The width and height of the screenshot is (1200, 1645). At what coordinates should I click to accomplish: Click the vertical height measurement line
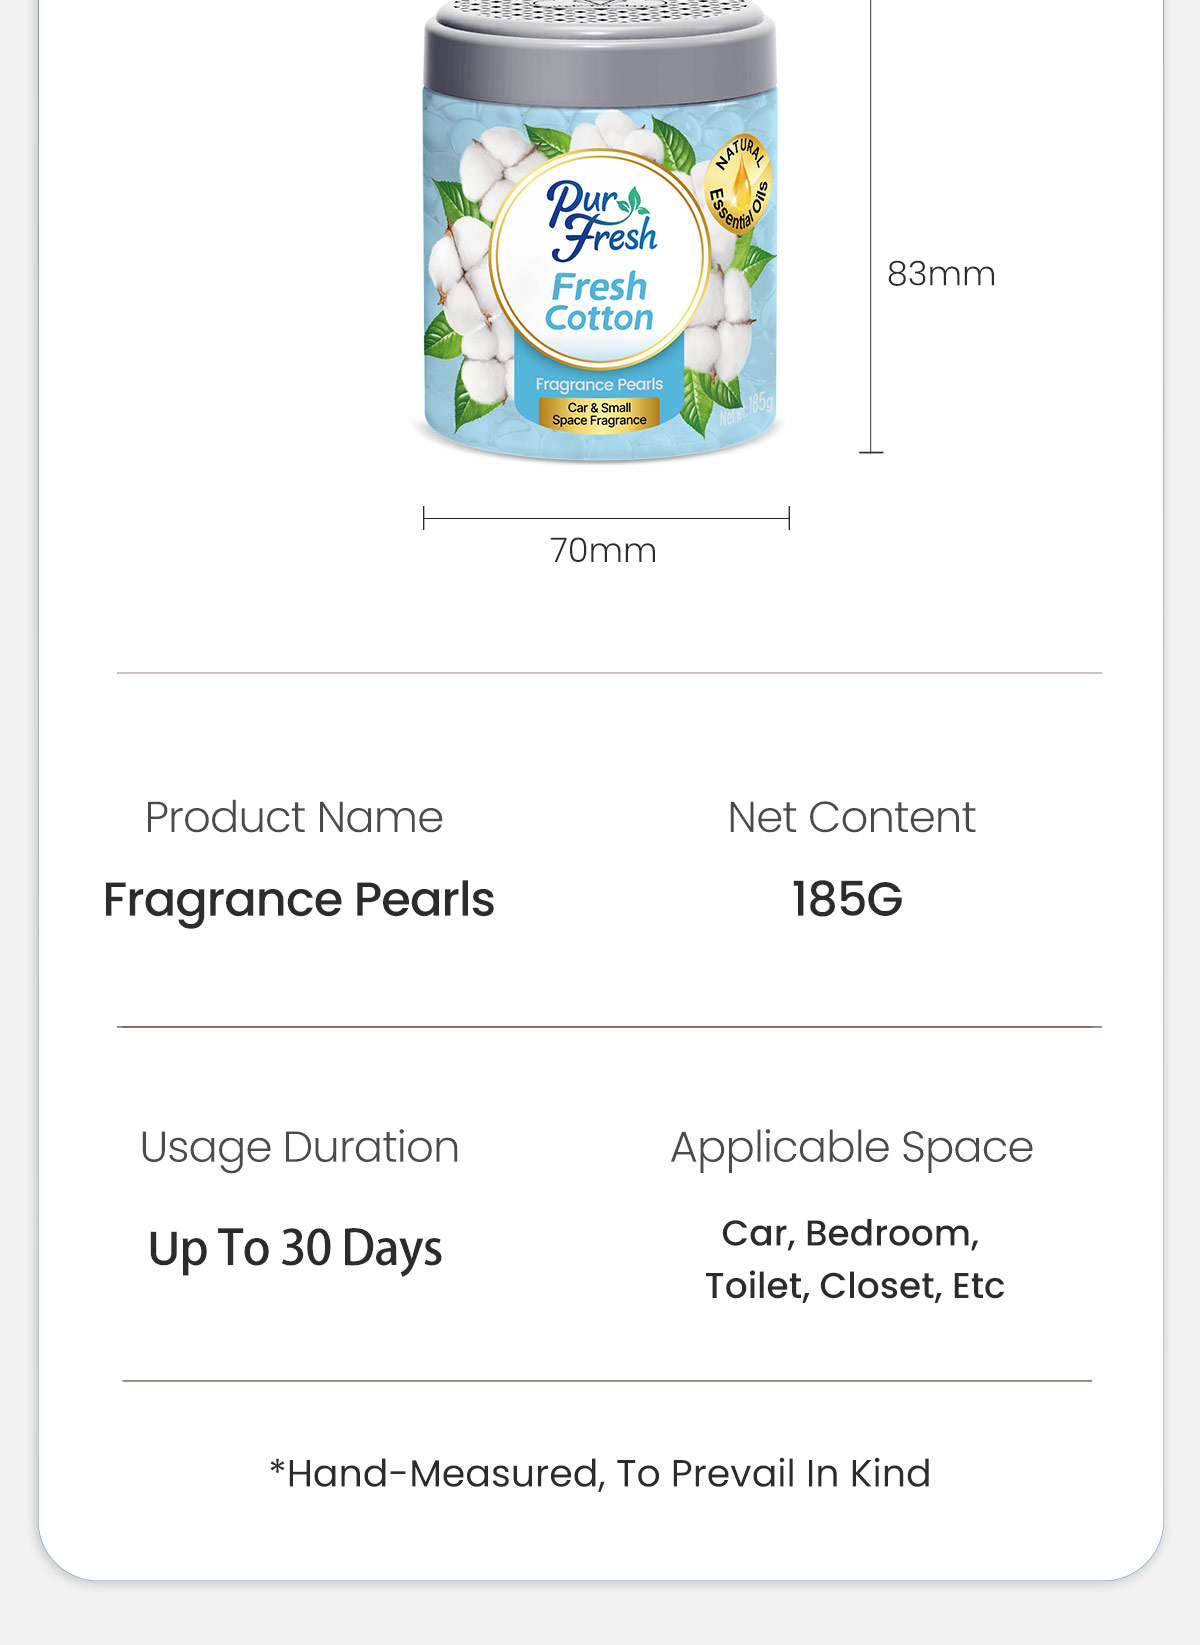pyautogui.click(x=871, y=230)
